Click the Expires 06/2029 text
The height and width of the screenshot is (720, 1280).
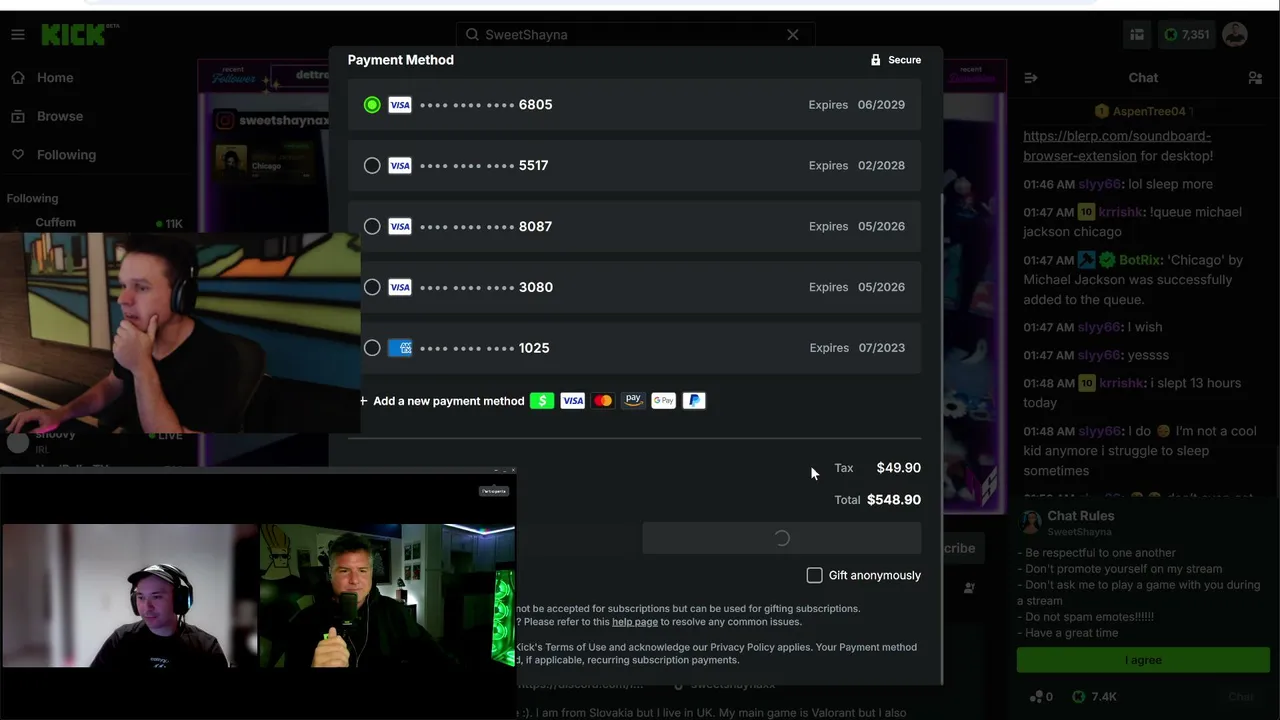coord(857,105)
